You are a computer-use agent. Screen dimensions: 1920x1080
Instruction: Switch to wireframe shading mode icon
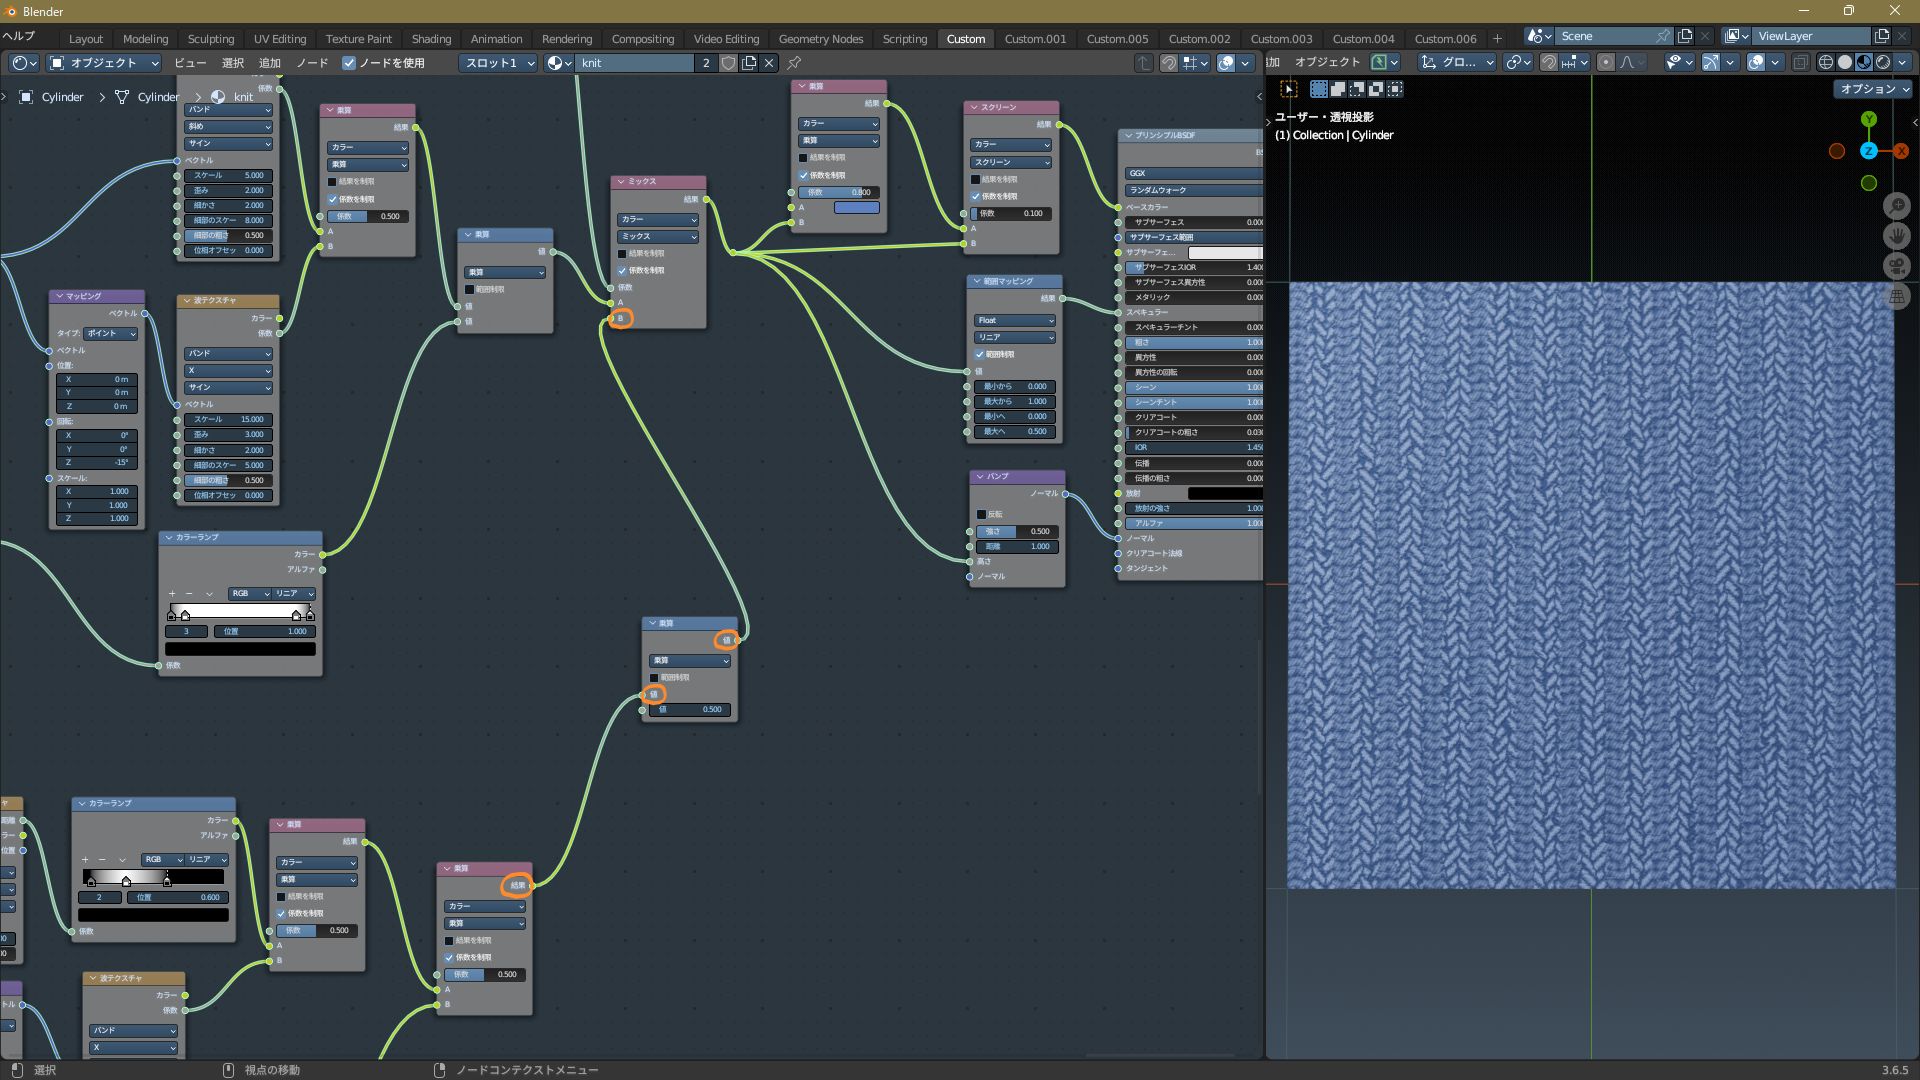point(1826,62)
